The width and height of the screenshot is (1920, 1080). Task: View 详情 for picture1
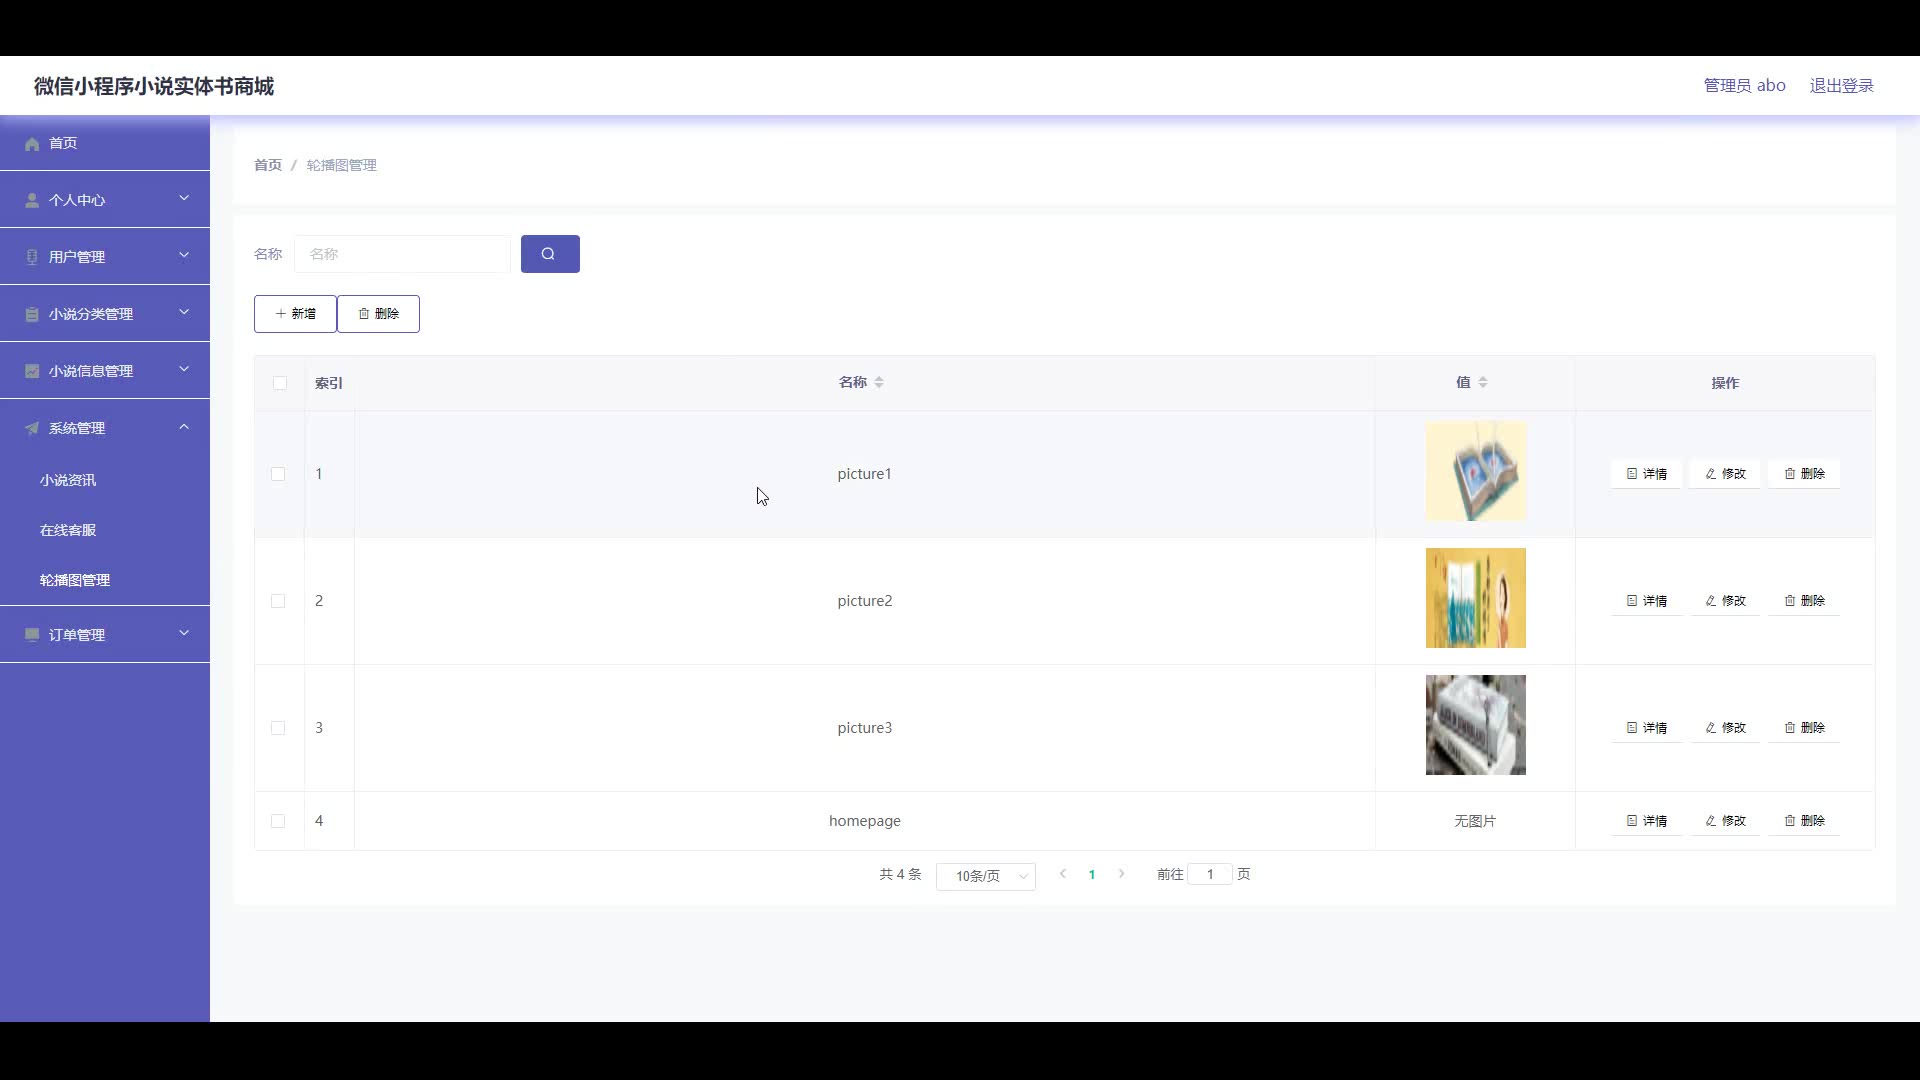tap(1646, 474)
